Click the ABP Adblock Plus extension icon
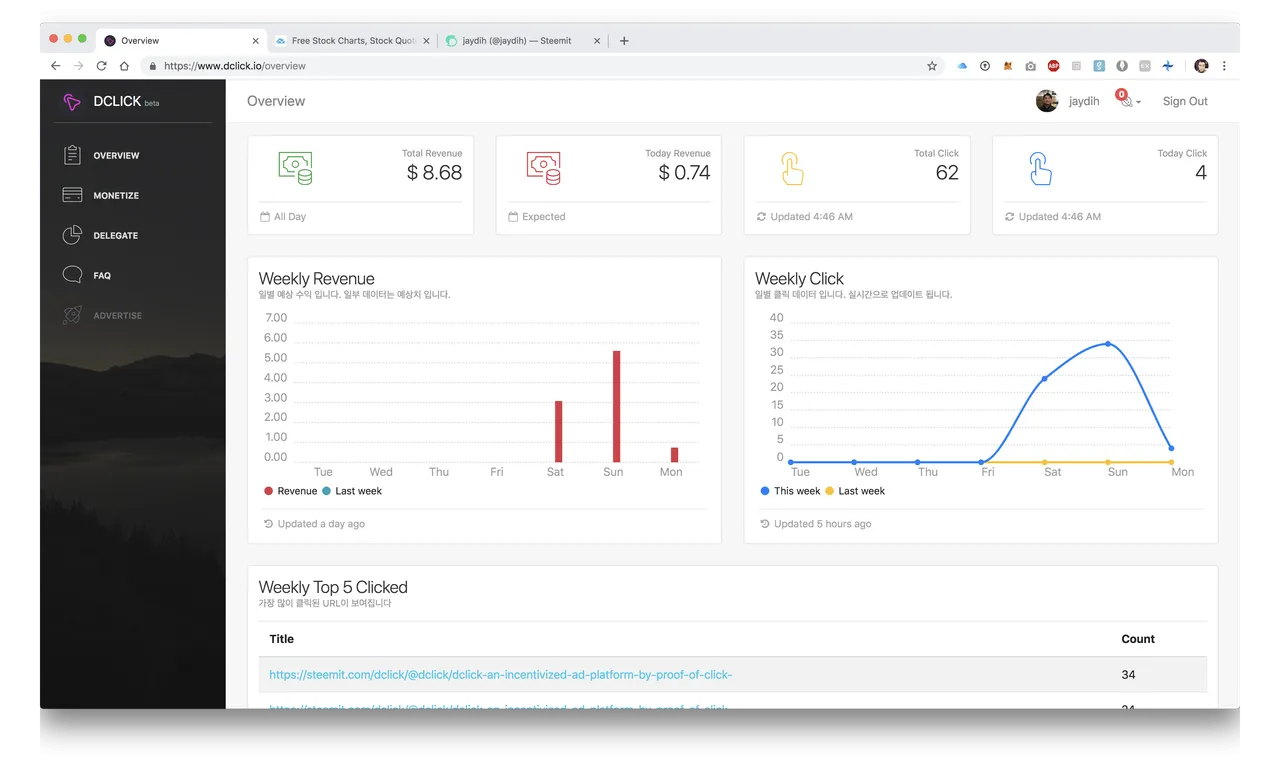This screenshot has height=766, width=1280. click(x=1053, y=66)
